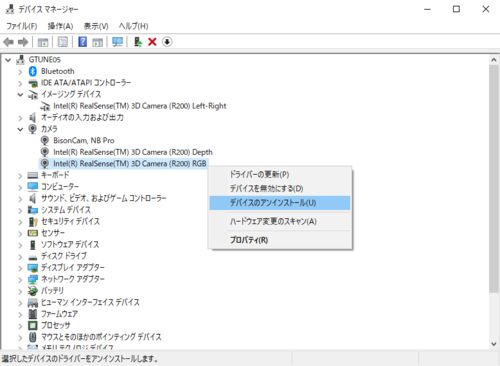
Task: Choose プロパティ(R) in context menu
Action: pyautogui.click(x=280, y=240)
